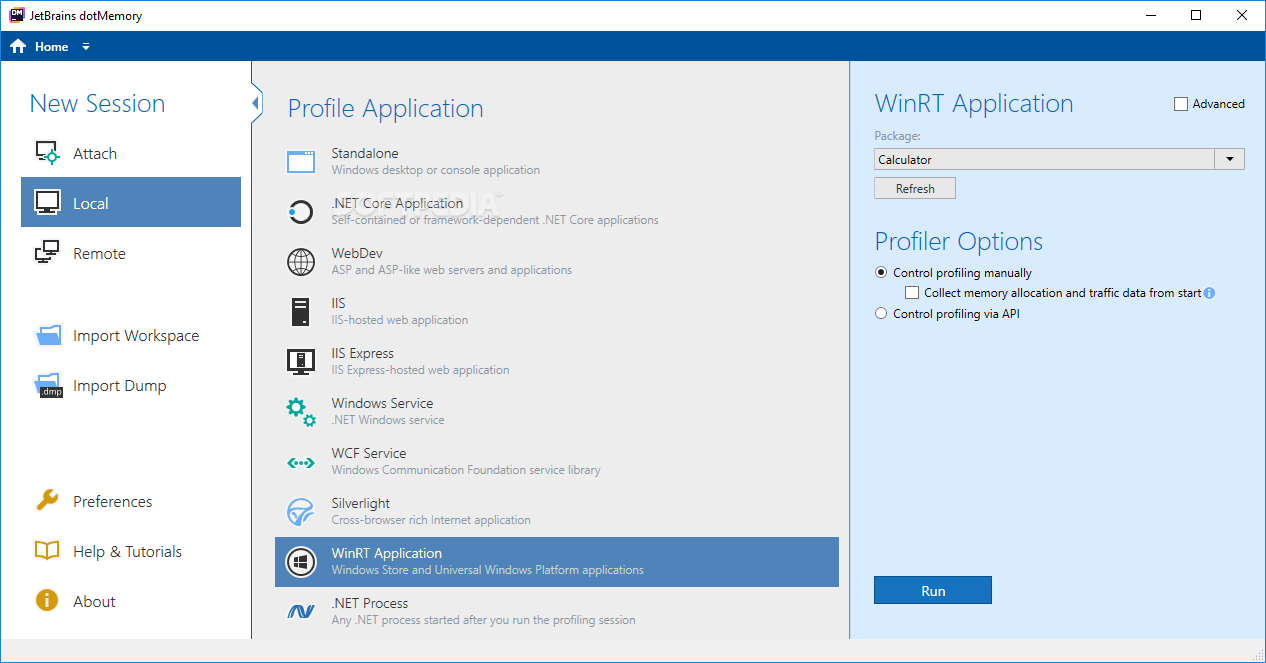Enable the Advanced checkbox

click(1180, 104)
